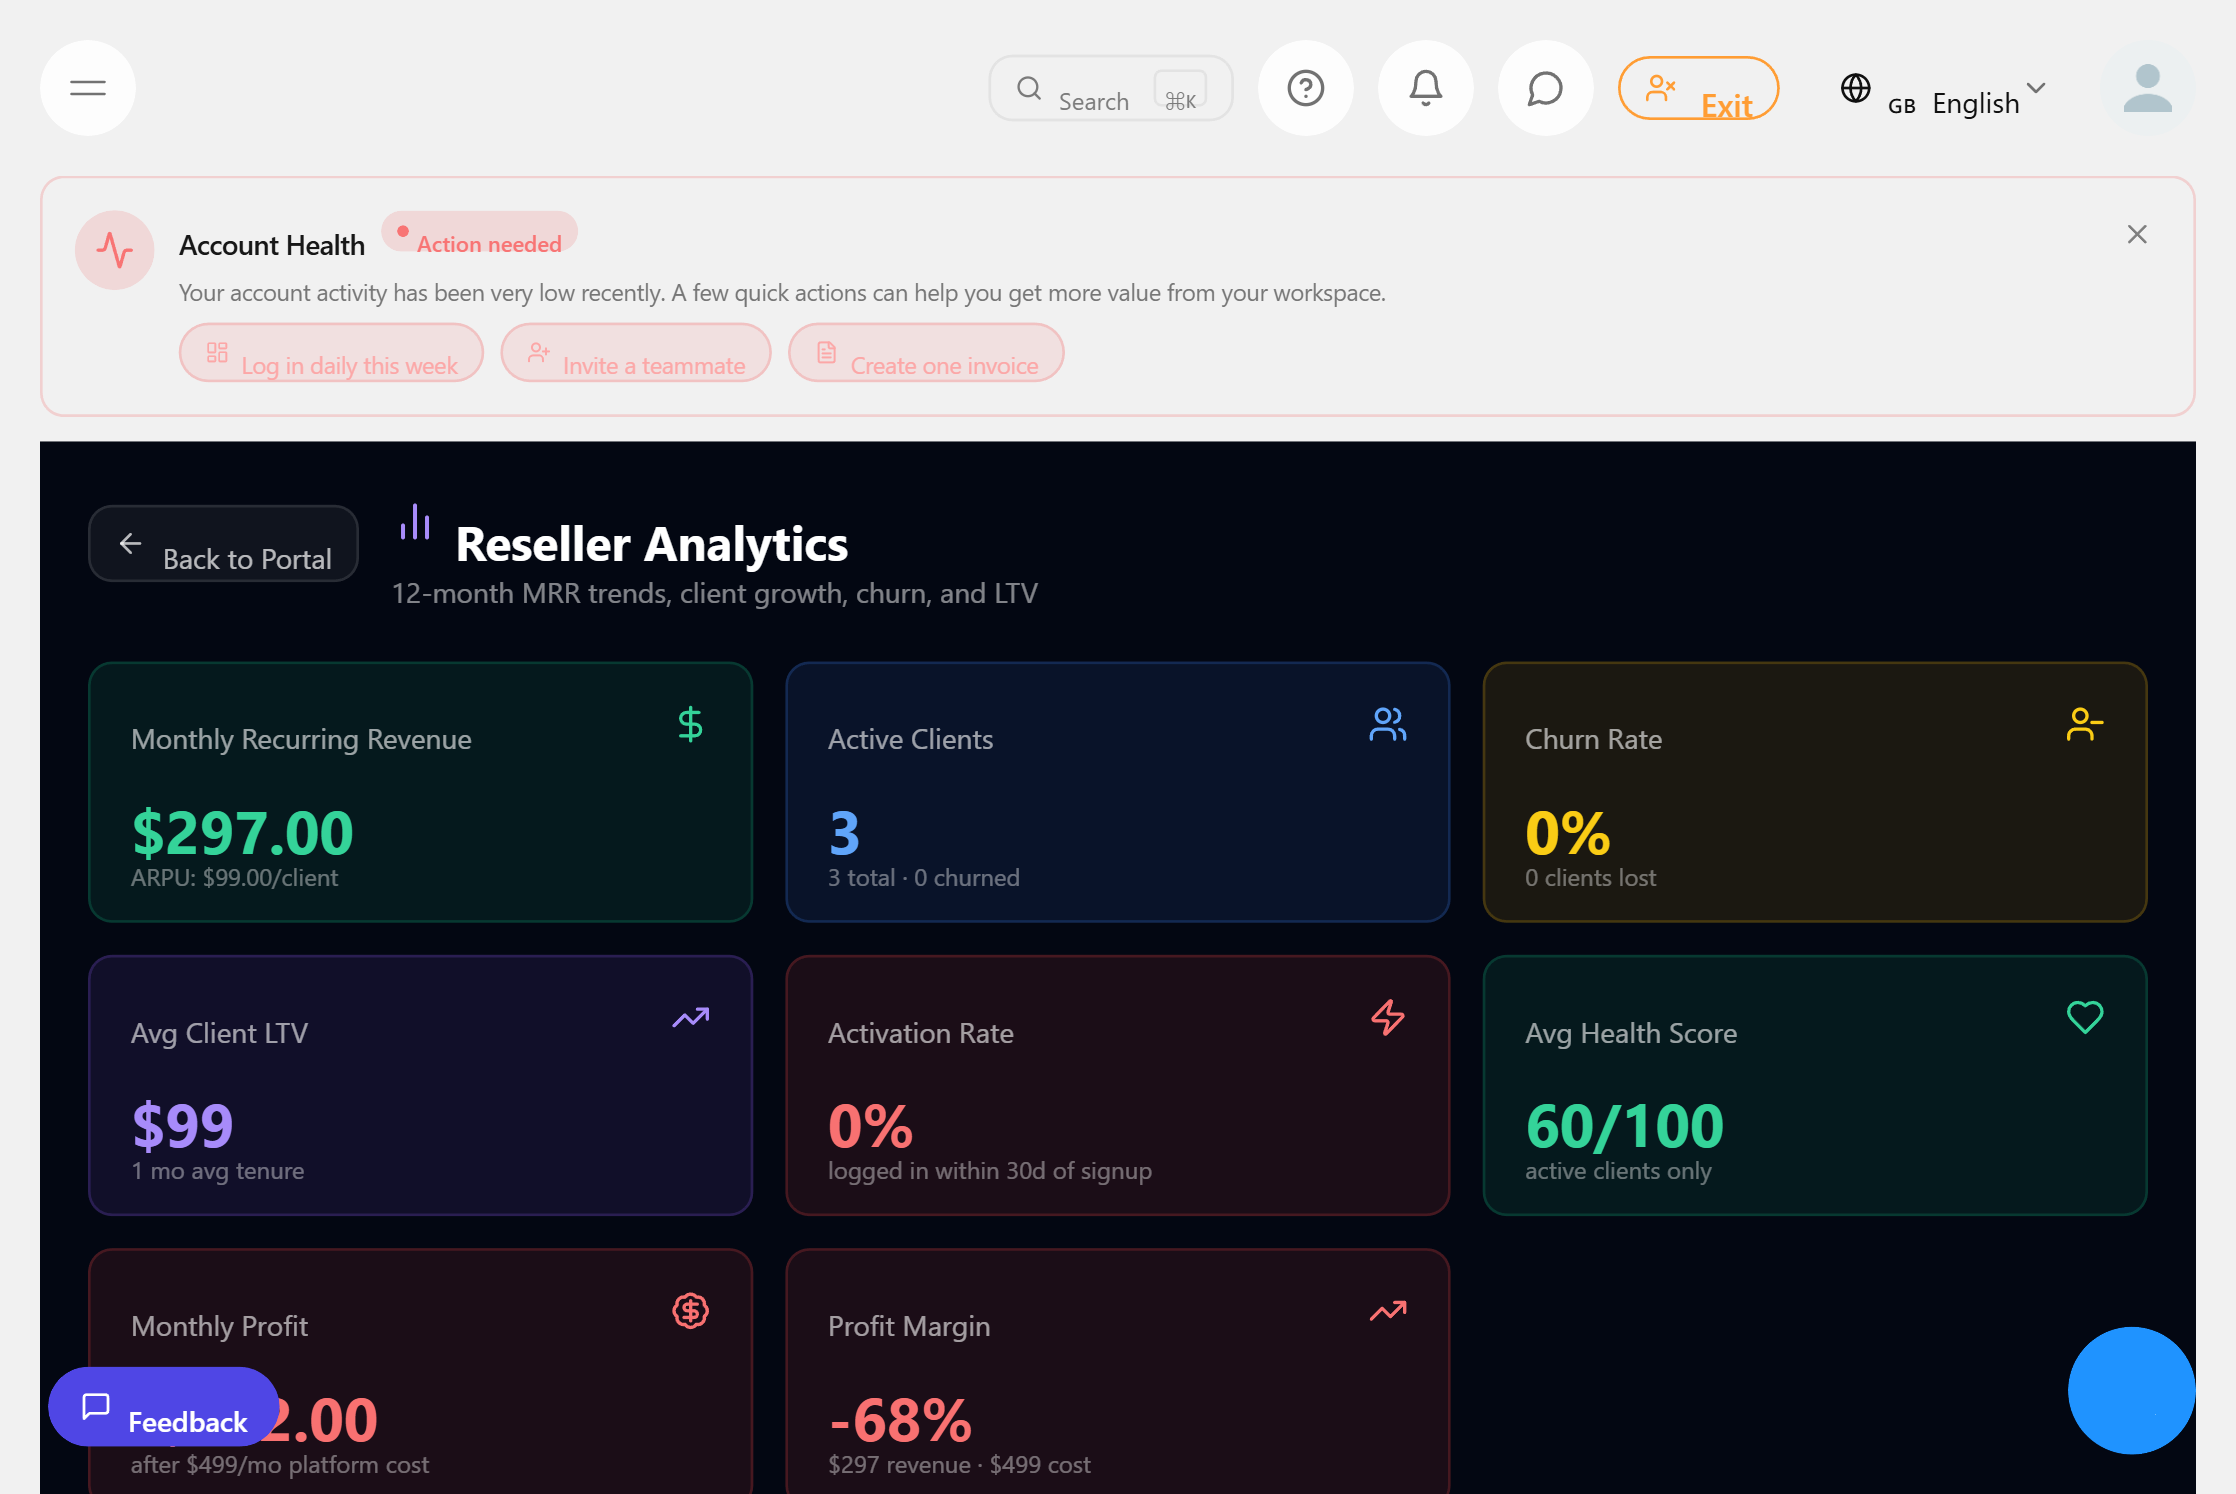This screenshot has height=1494, width=2236.
Task: Click the lightning icon on Activation Rate card
Action: point(1387,1018)
